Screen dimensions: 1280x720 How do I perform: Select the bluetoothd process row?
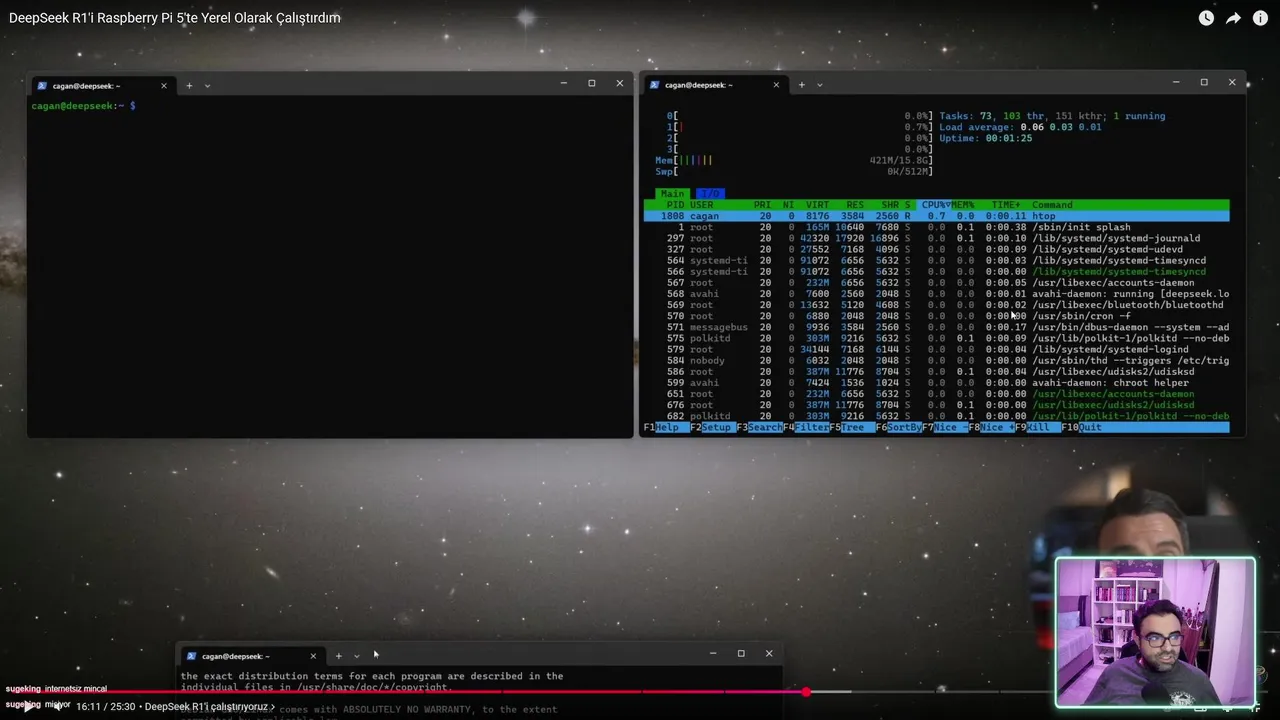coord(936,305)
